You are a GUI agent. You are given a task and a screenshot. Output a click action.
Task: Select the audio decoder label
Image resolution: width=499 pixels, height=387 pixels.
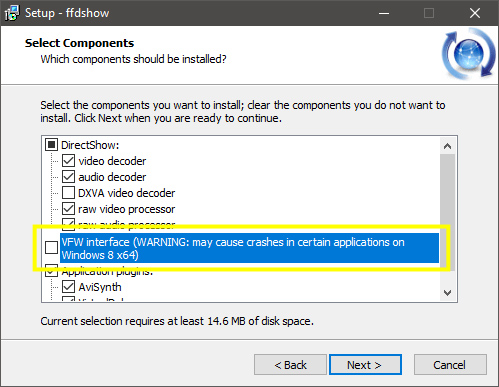112,177
